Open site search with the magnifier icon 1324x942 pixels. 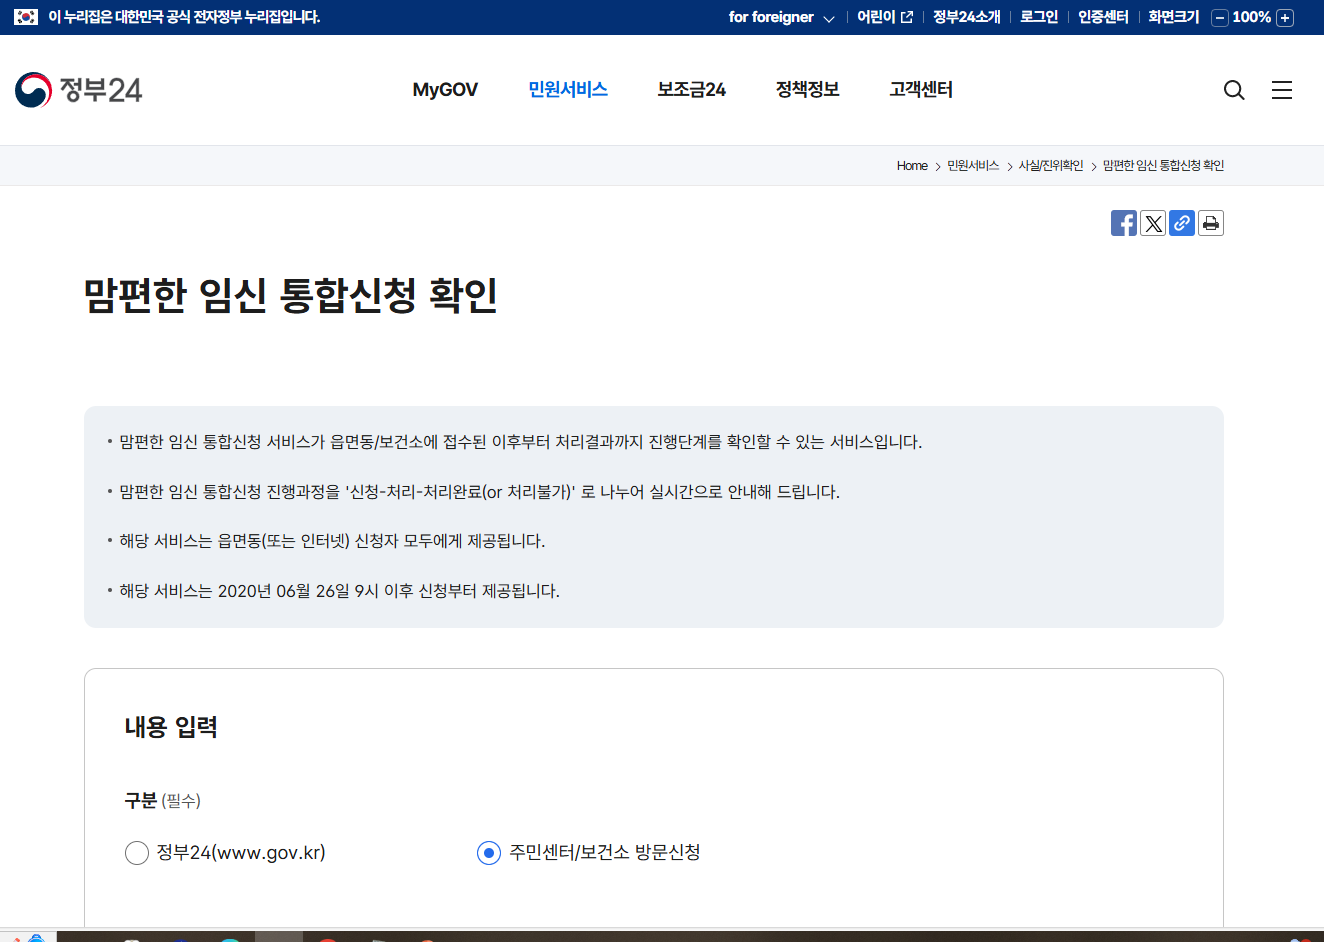pyautogui.click(x=1233, y=90)
